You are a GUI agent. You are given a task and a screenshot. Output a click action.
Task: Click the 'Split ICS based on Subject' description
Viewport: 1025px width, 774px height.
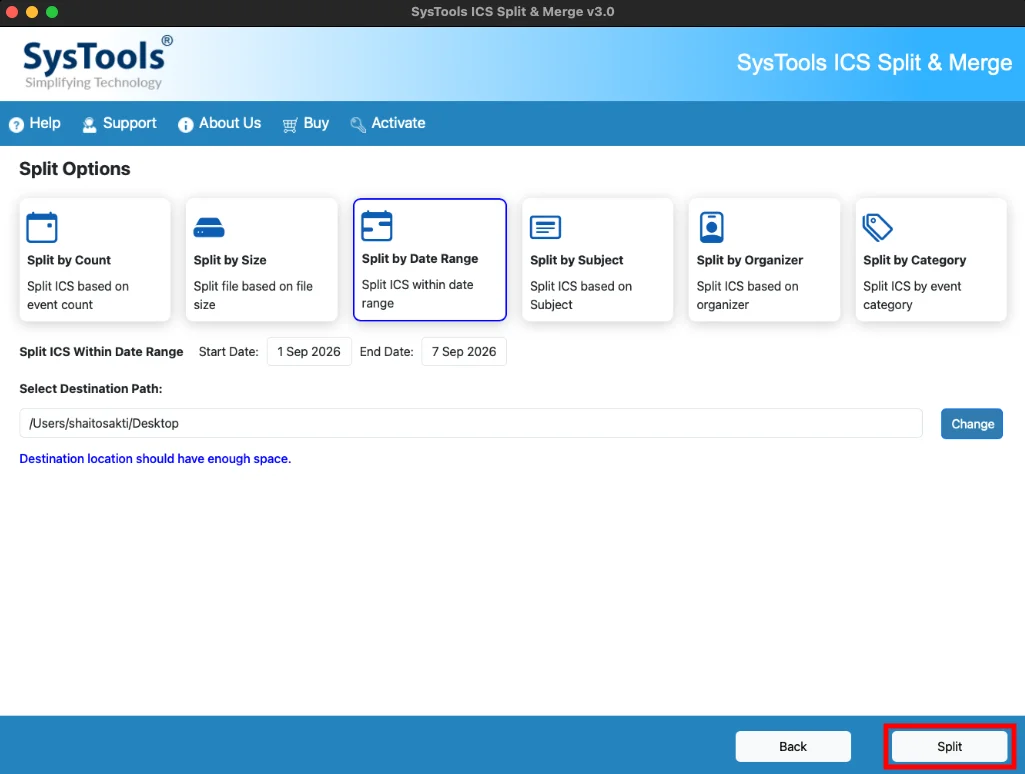581,295
